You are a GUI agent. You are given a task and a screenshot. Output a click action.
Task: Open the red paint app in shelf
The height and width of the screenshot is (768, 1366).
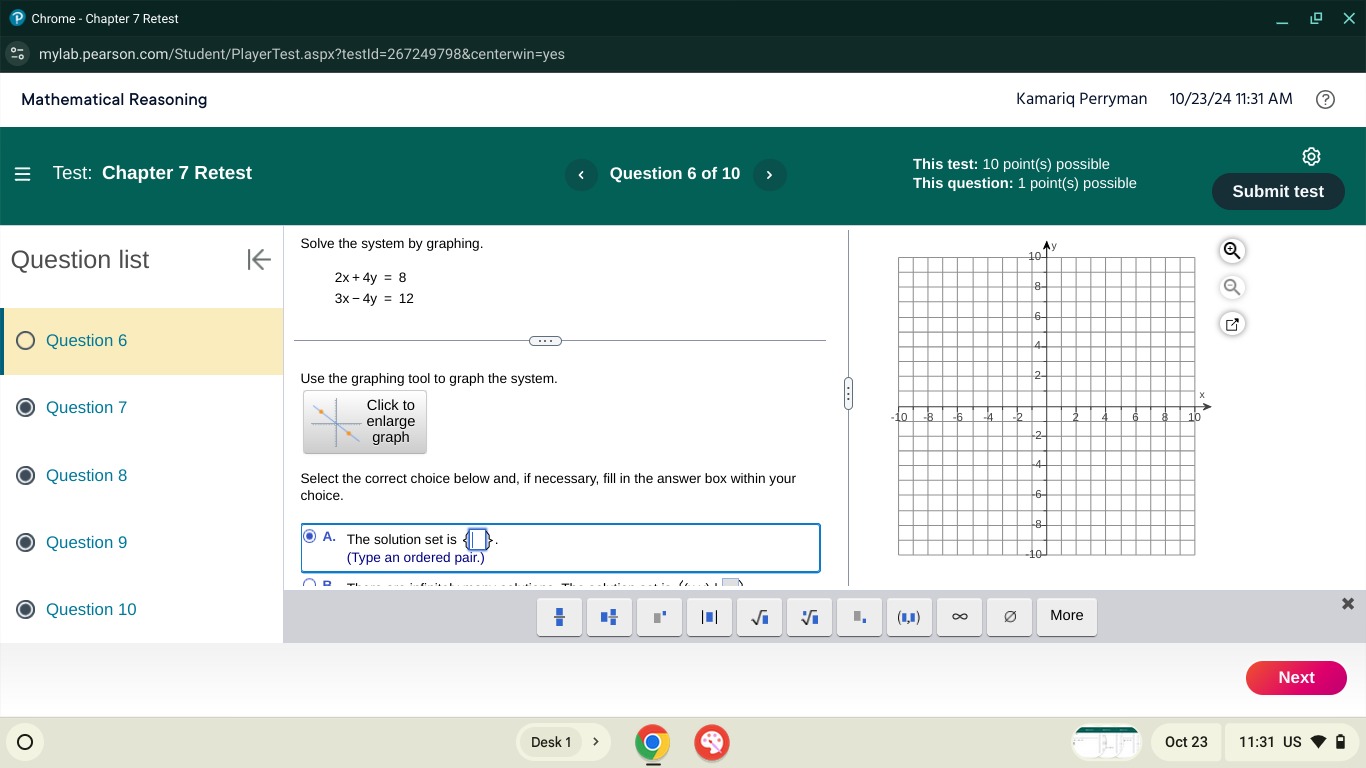point(712,742)
